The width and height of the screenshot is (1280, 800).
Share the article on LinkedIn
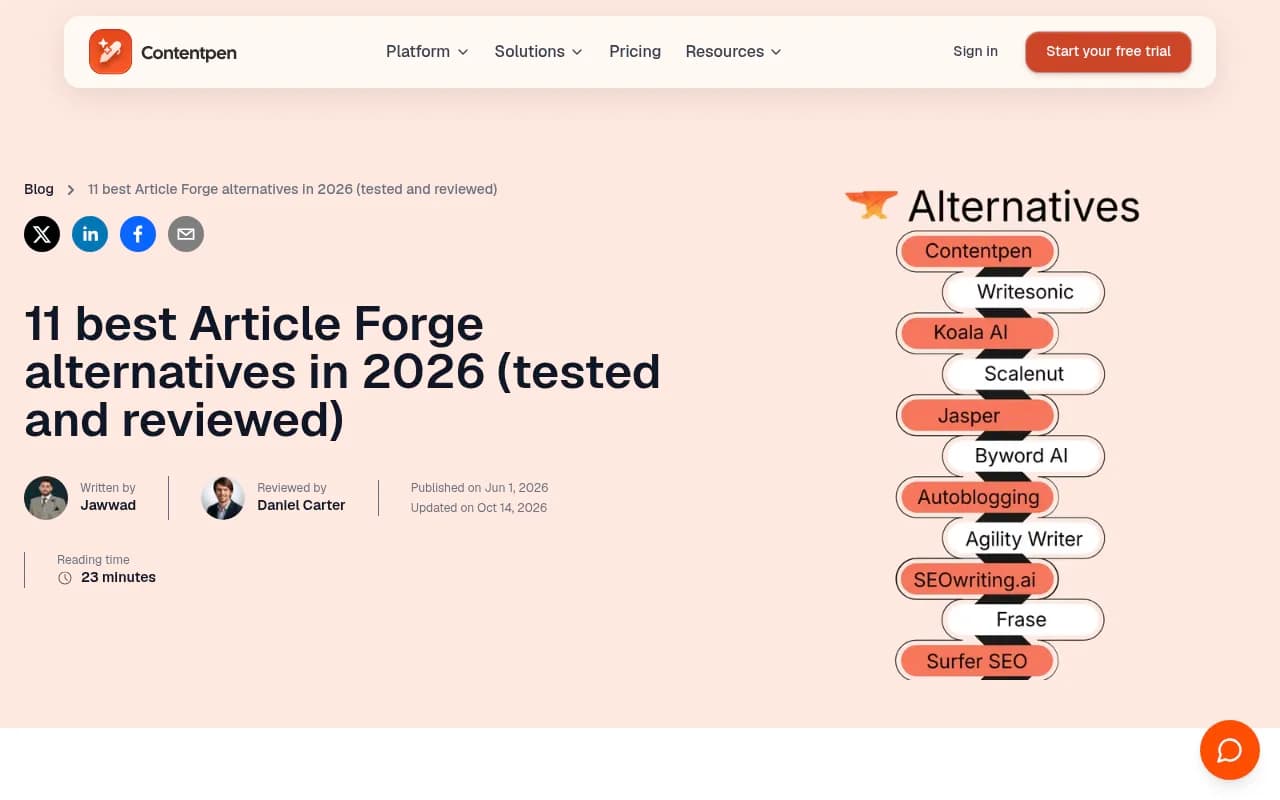click(90, 234)
